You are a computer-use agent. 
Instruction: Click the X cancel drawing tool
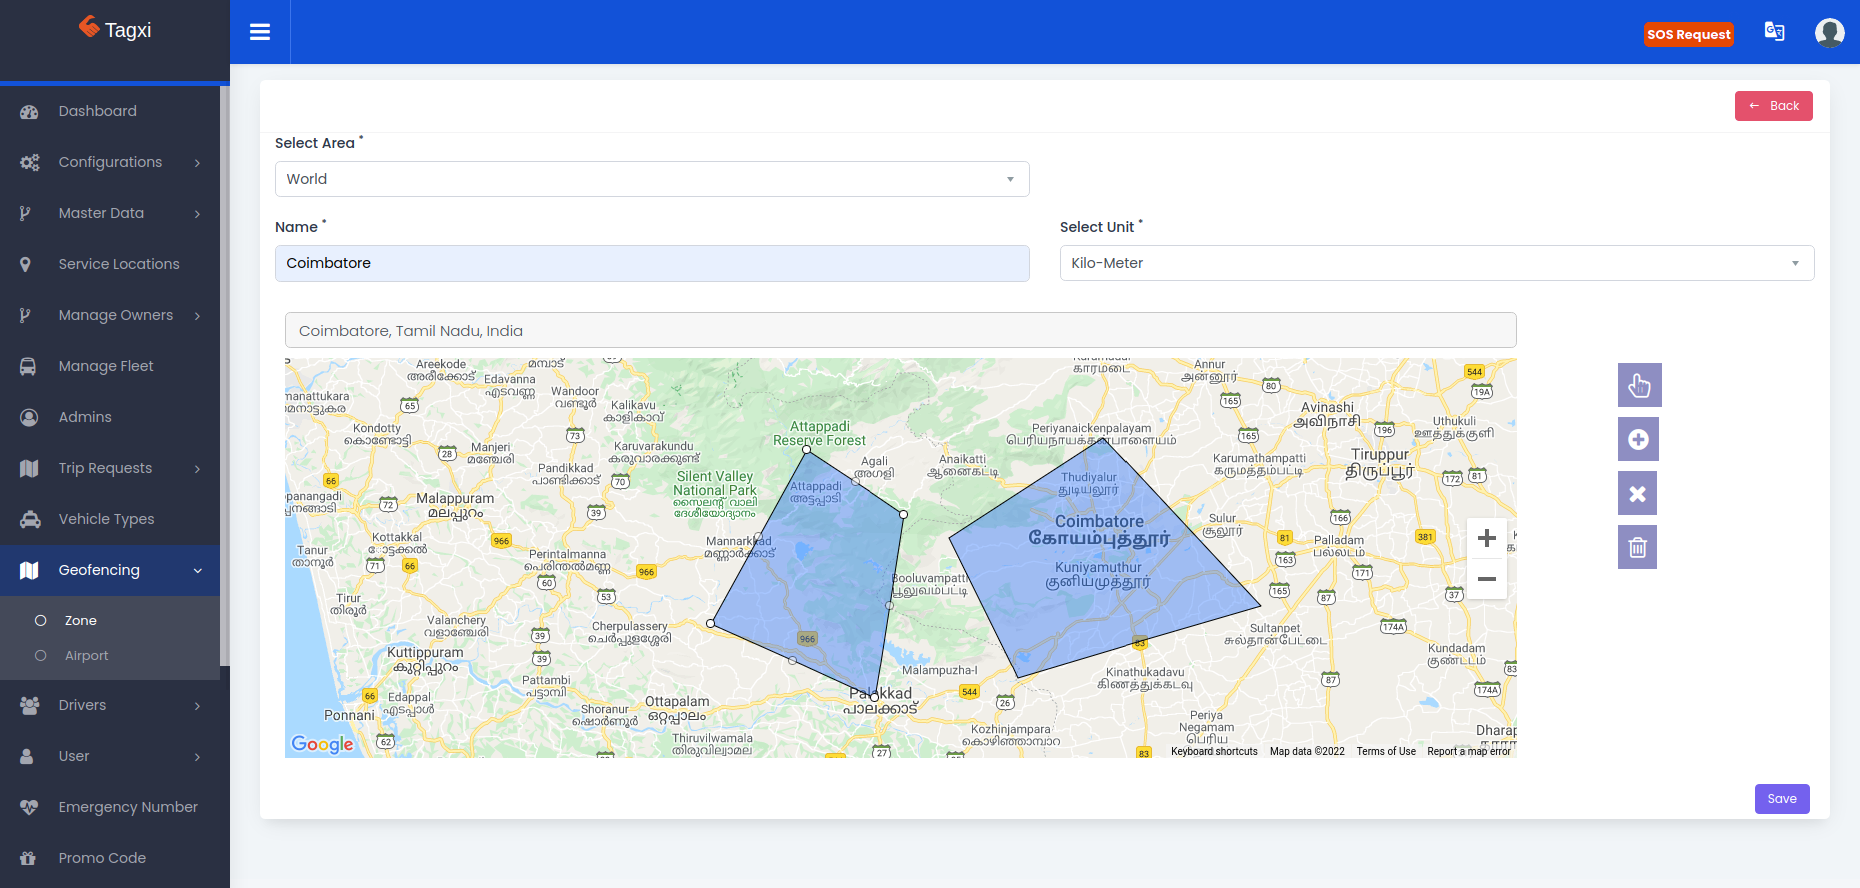pos(1637,493)
